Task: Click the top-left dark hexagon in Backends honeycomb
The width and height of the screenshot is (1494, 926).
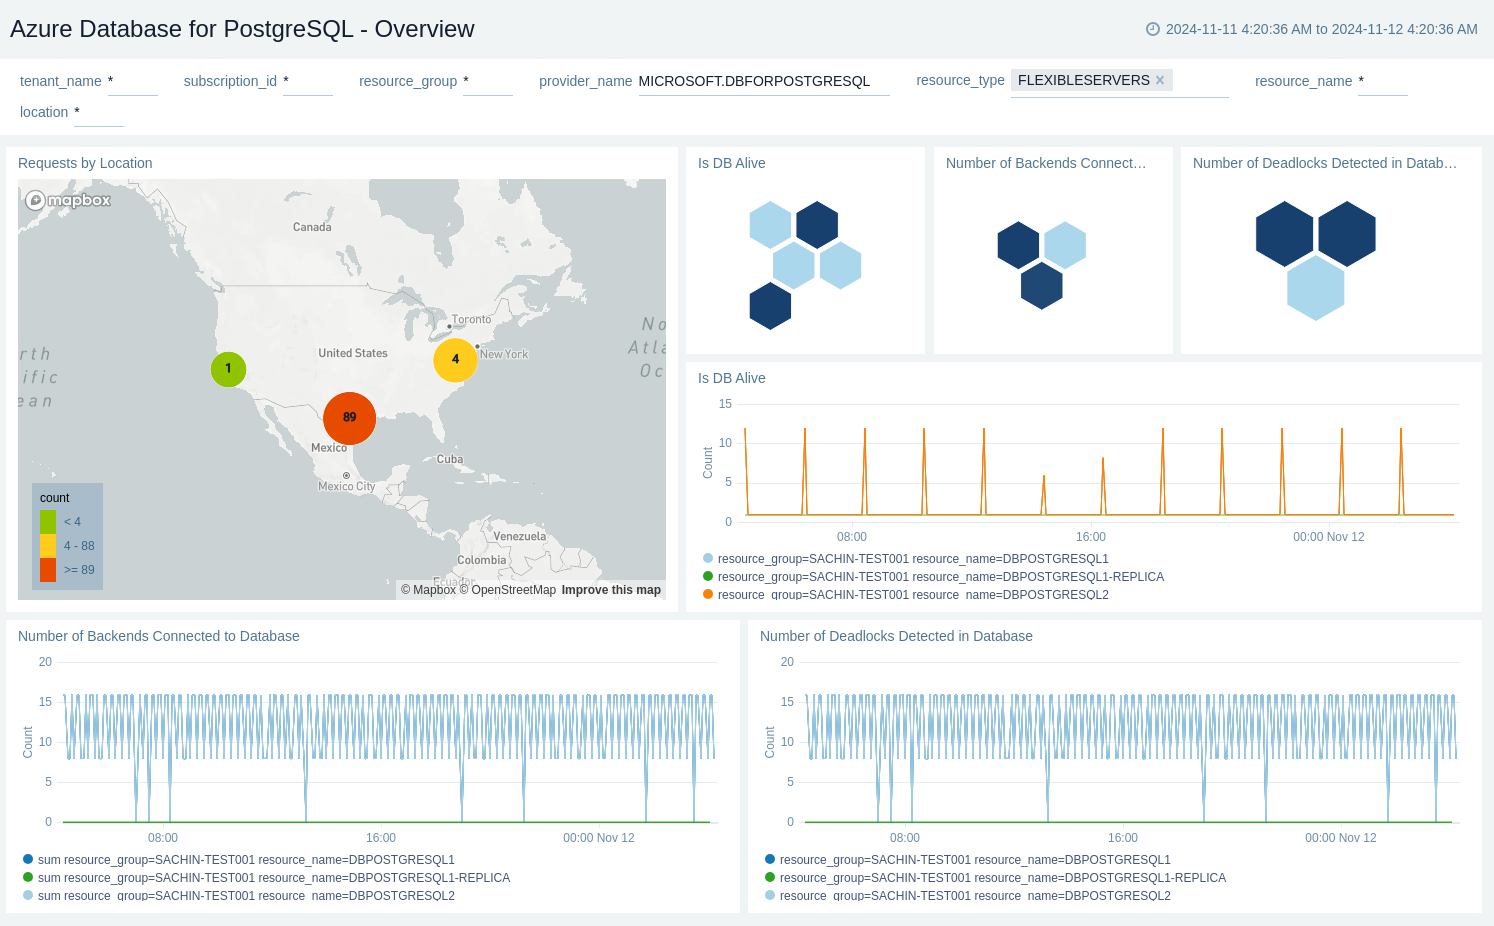Action: [x=1018, y=245]
